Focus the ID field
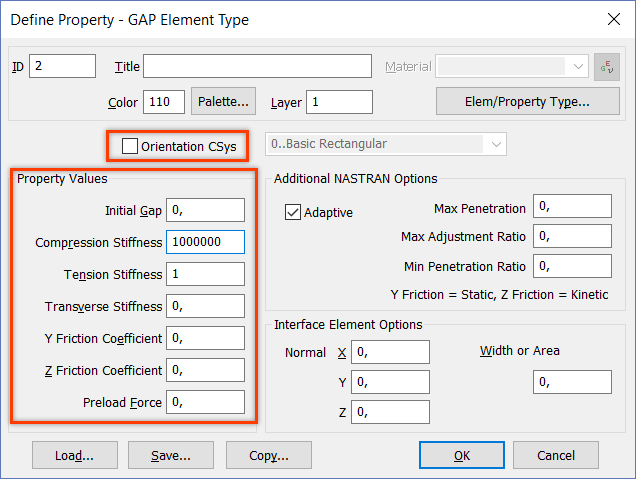The image size is (636, 479). click(62, 66)
